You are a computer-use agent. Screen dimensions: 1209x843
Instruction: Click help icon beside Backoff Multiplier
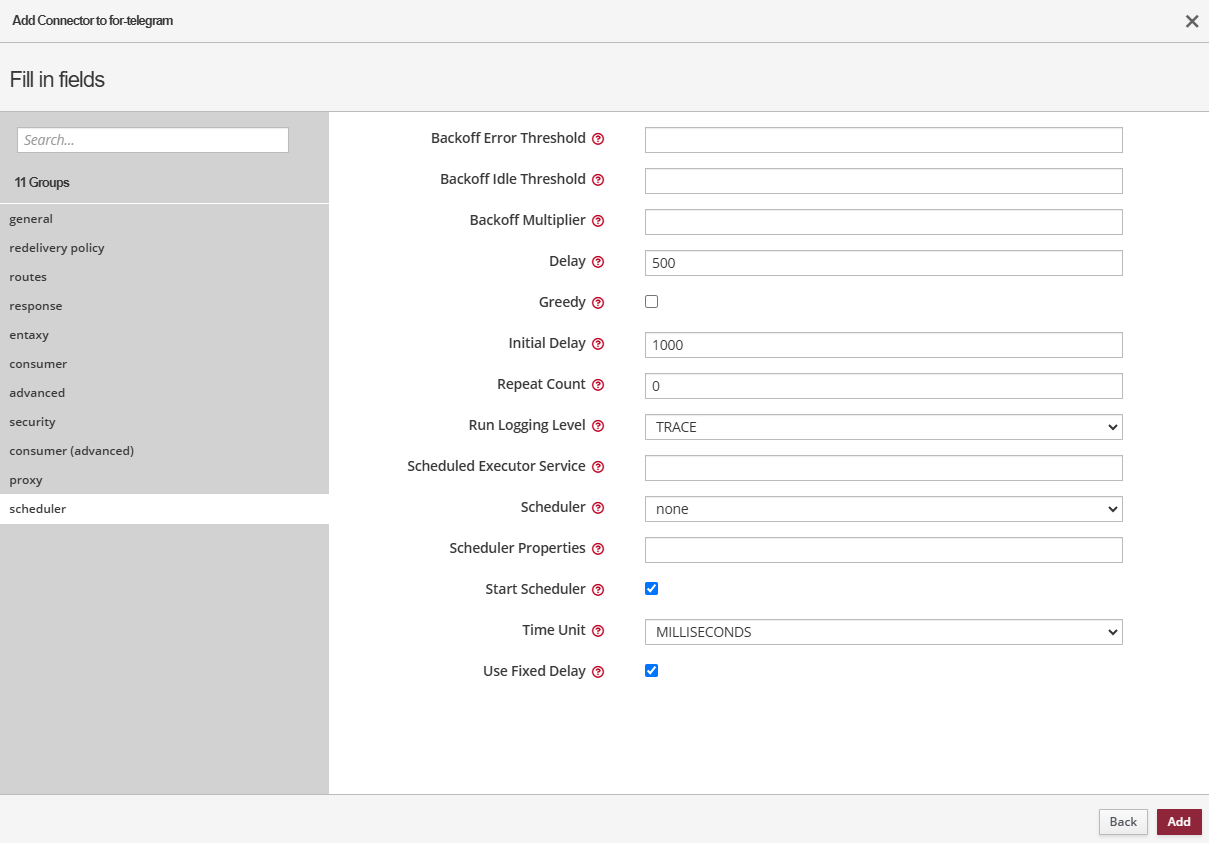coord(598,221)
